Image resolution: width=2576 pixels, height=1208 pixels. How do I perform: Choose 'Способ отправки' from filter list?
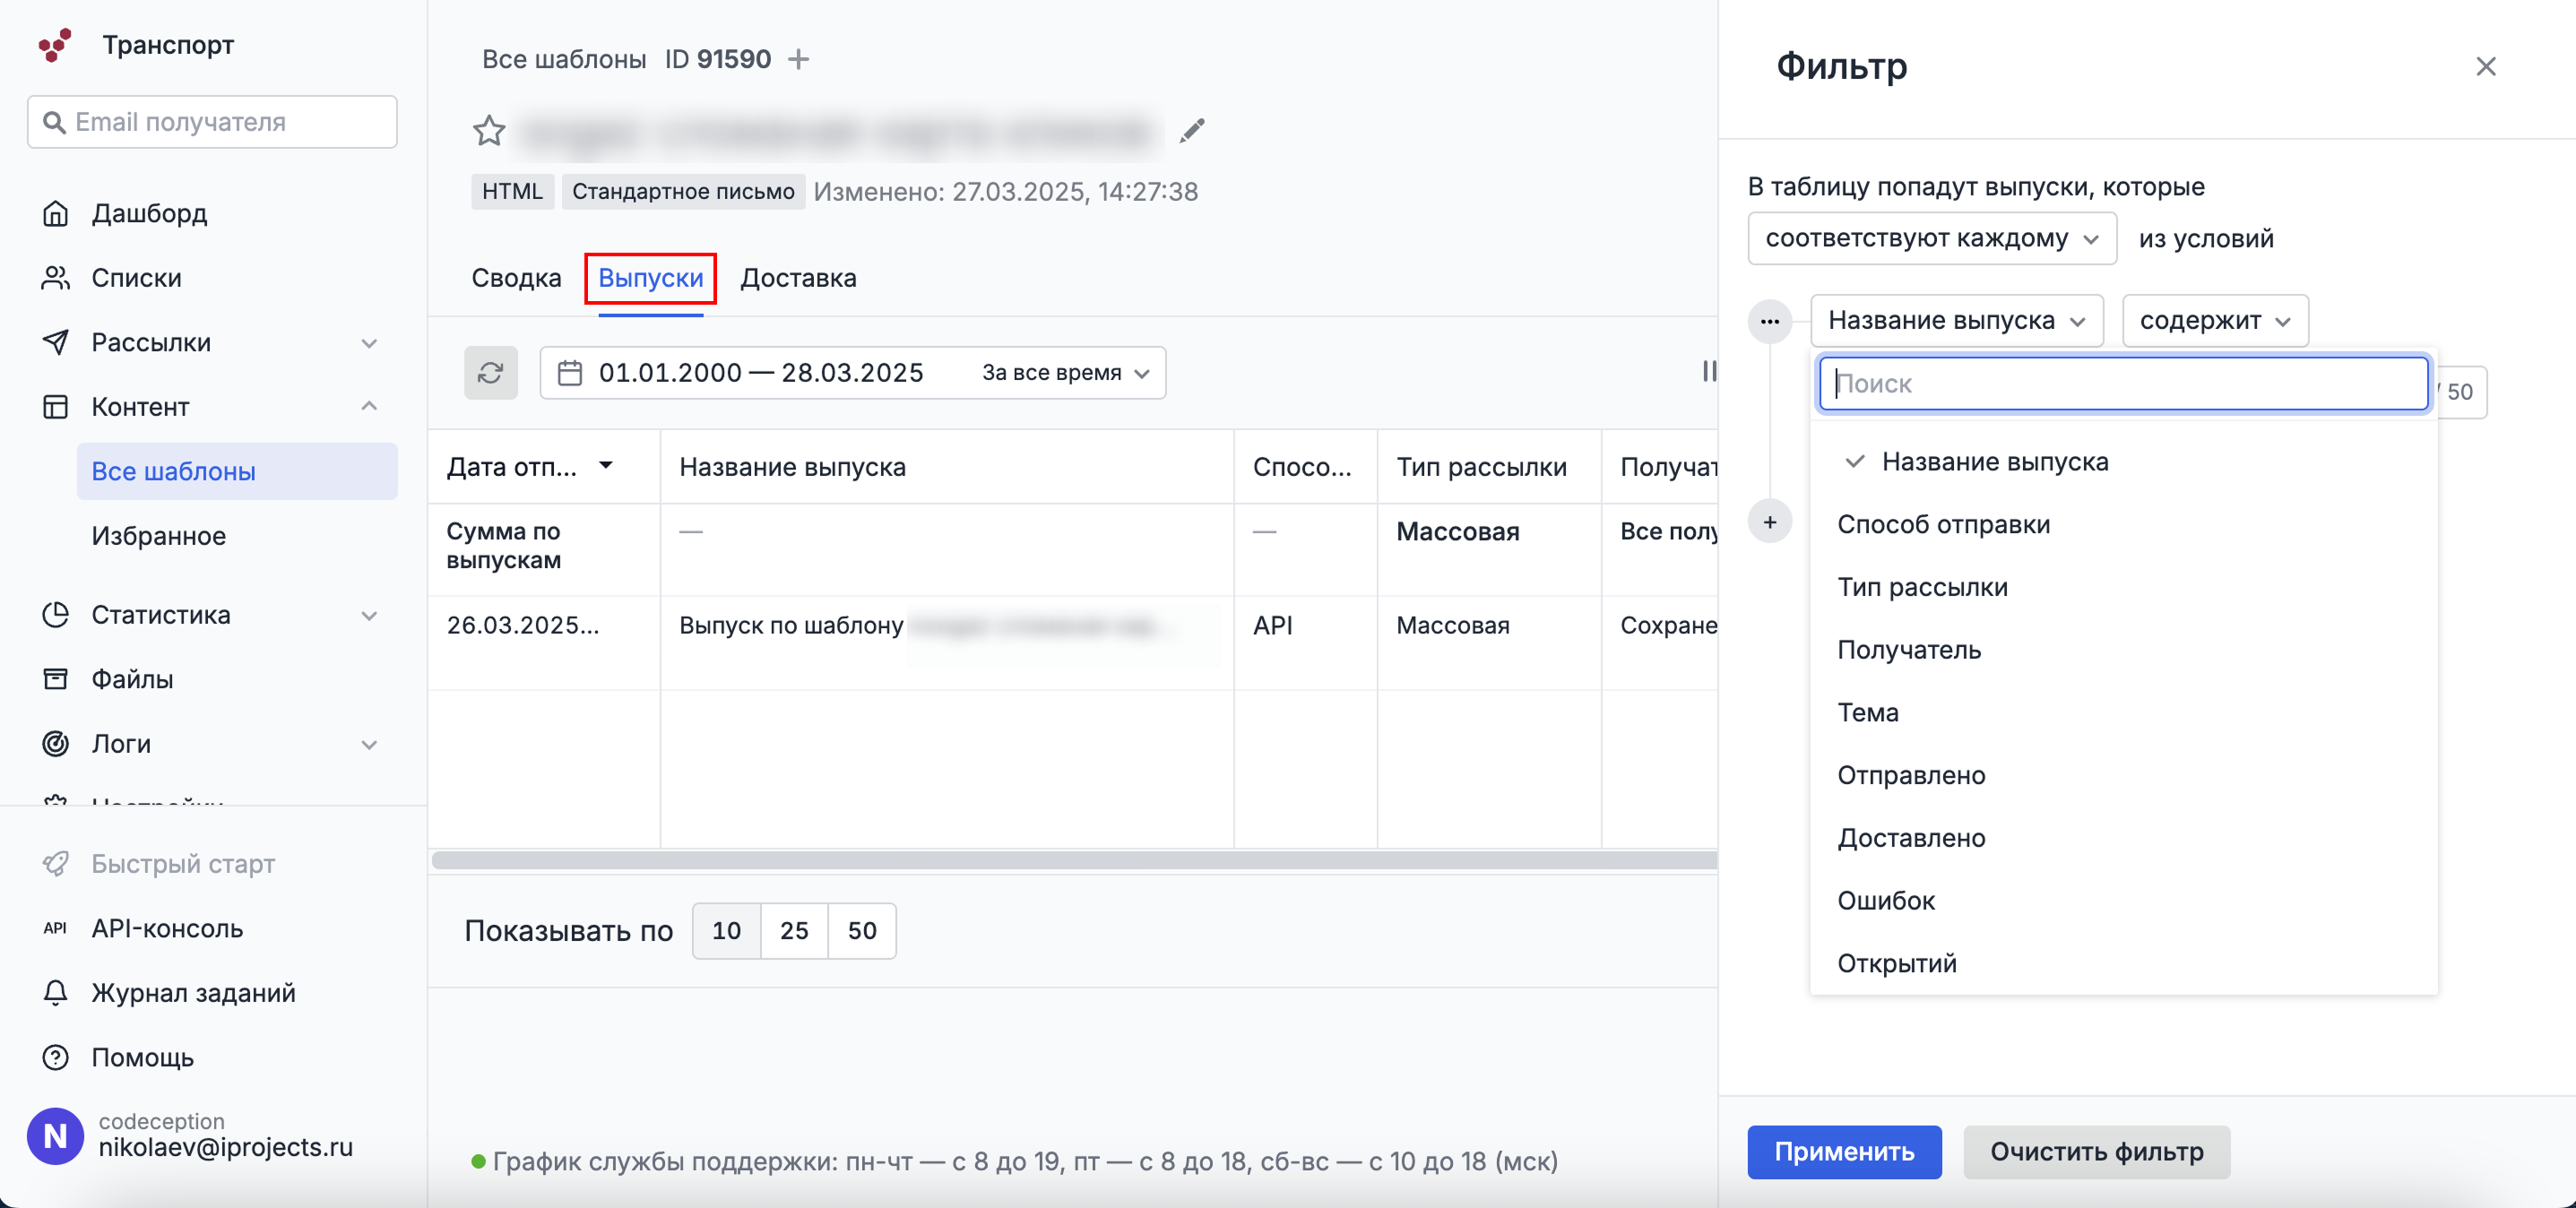pyautogui.click(x=1943, y=525)
